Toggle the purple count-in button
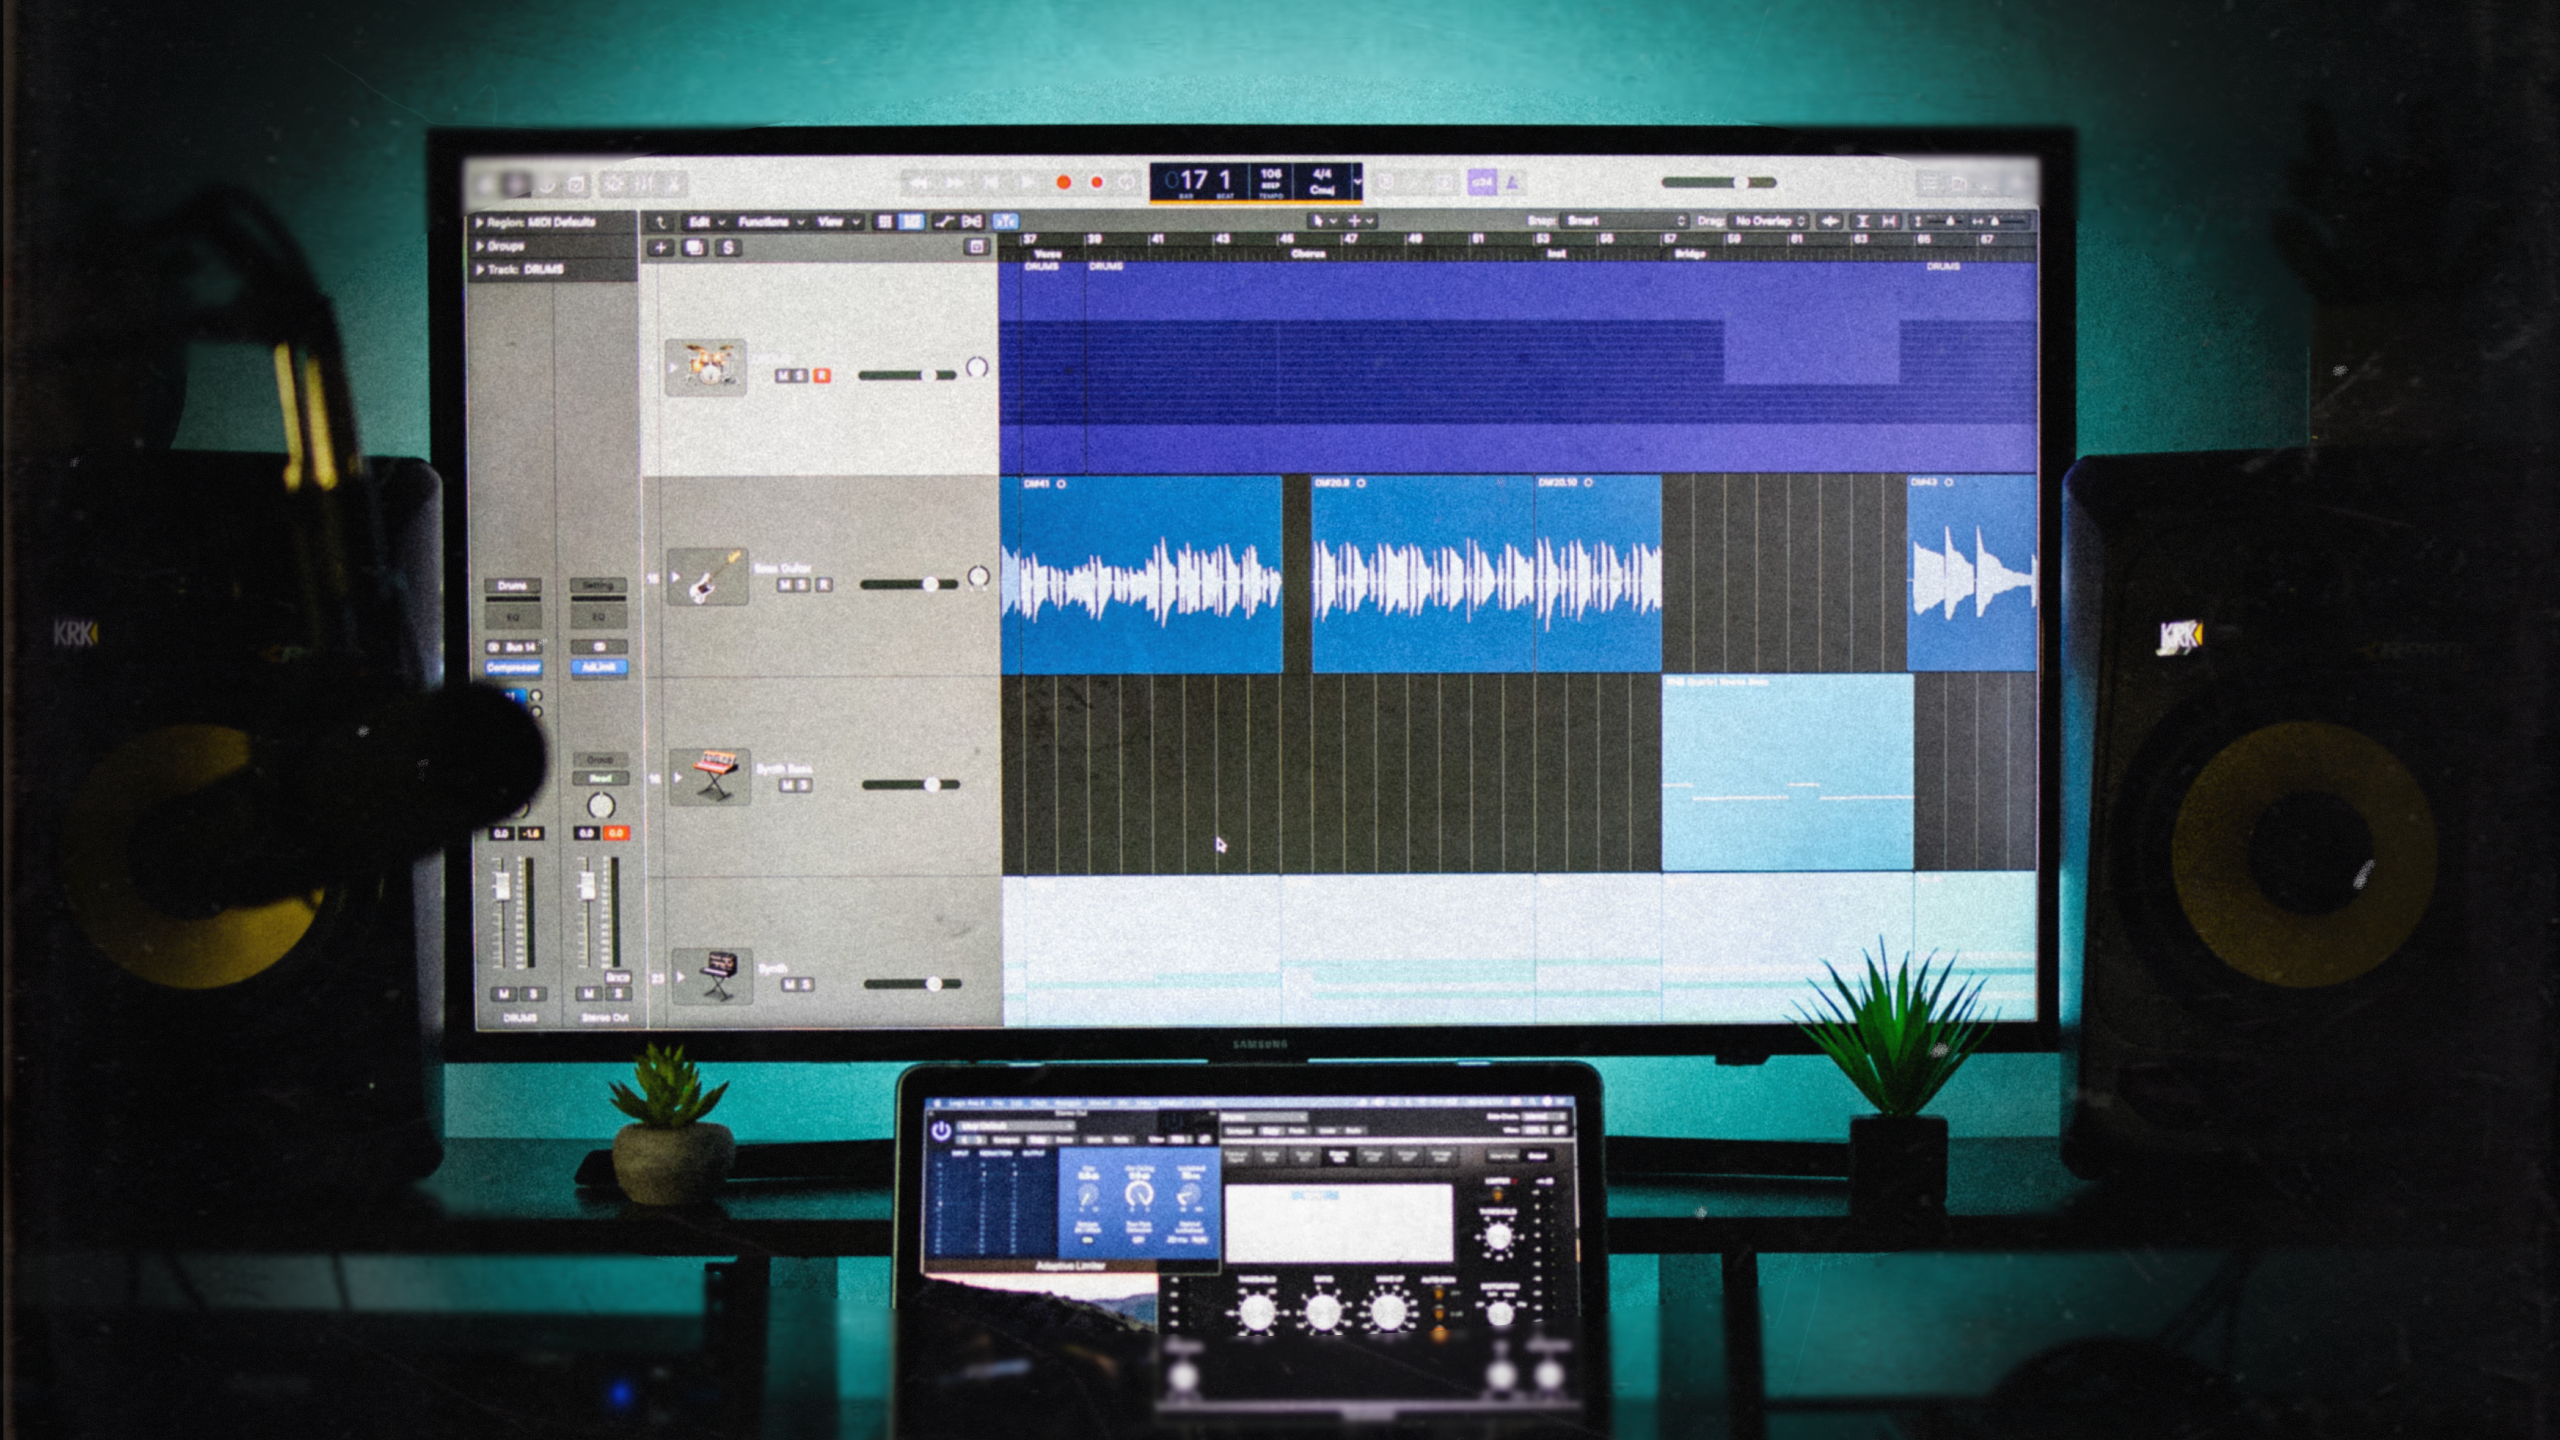This screenshot has width=2560, height=1440. [1481, 183]
